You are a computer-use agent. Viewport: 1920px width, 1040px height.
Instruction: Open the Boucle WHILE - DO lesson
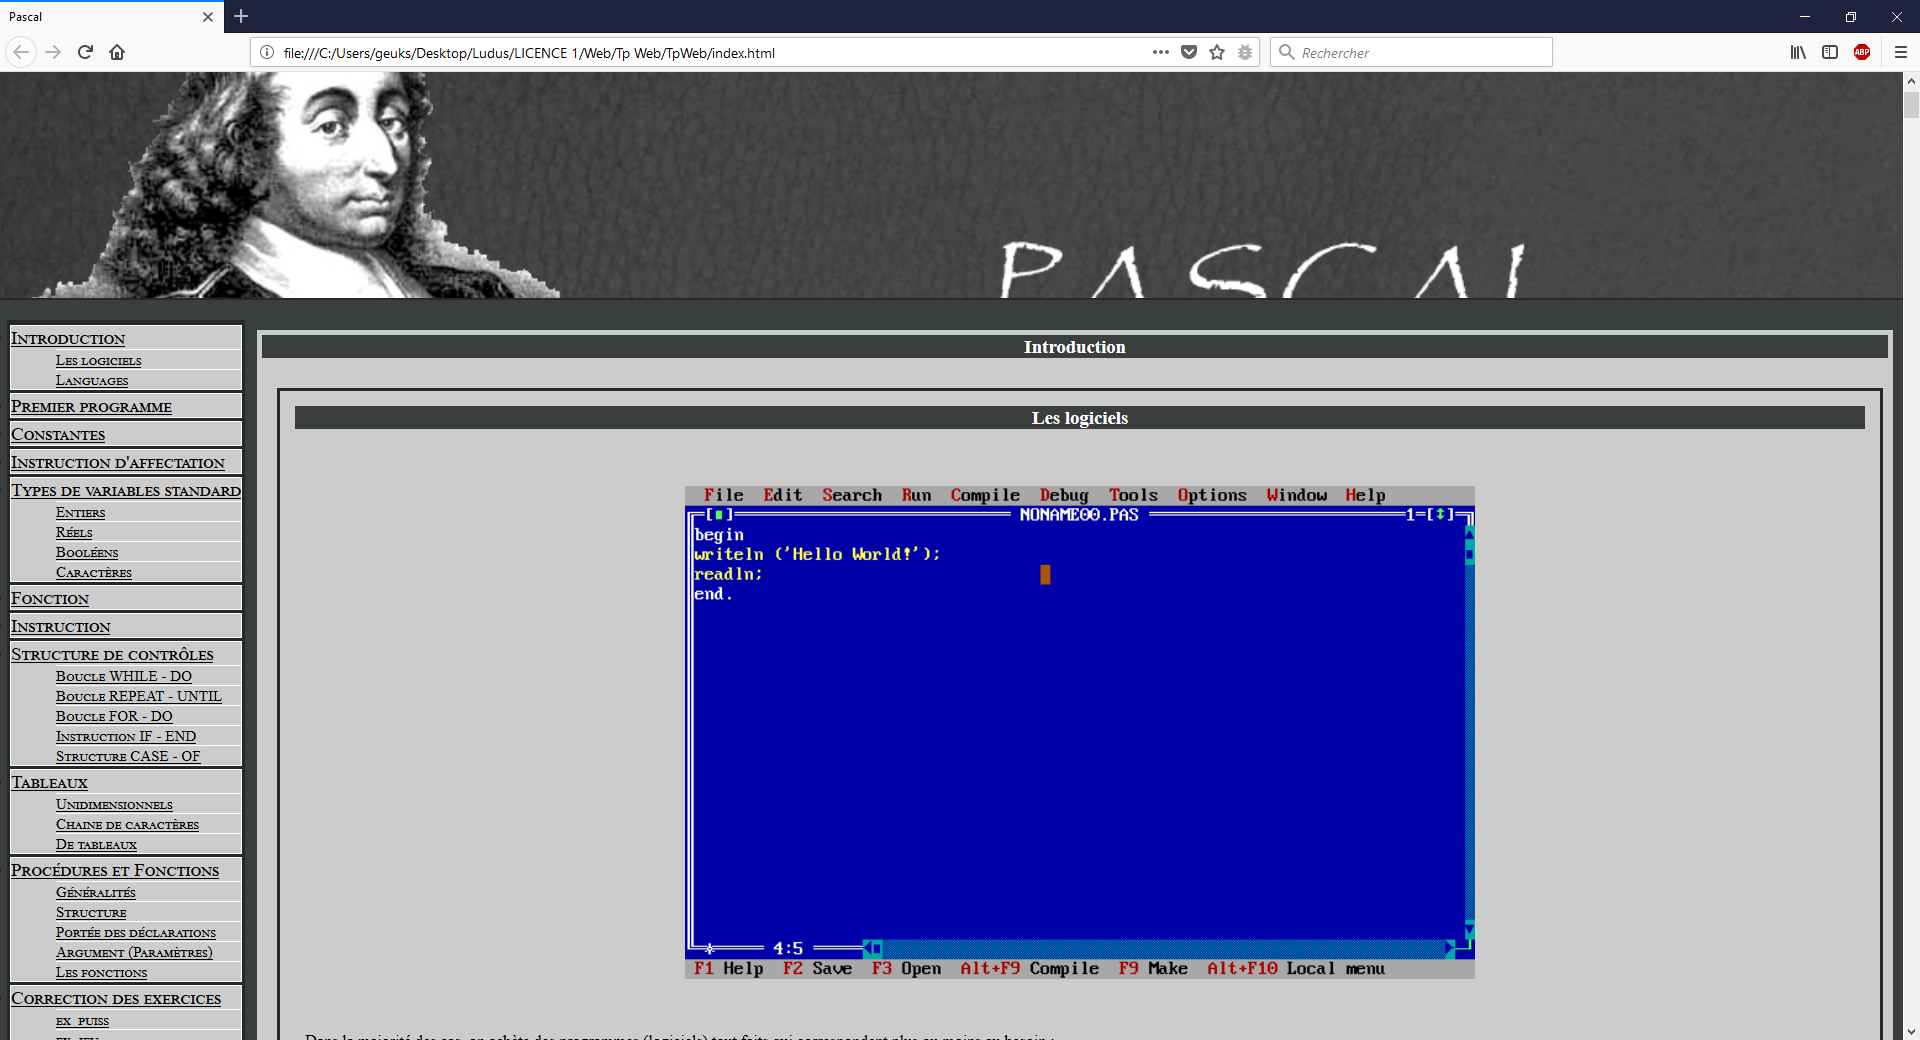pos(123,676)
